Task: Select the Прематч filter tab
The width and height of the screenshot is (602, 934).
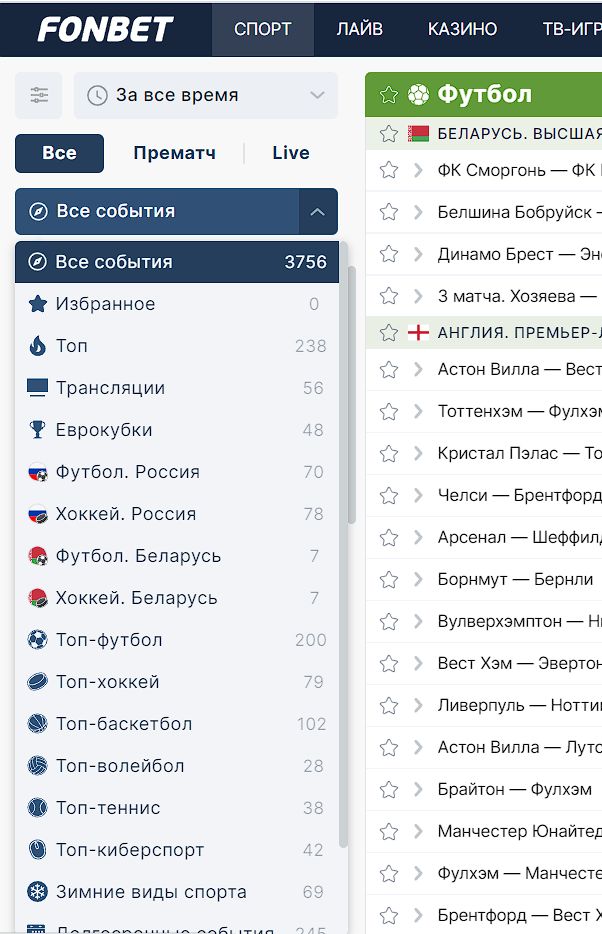Action: coord(174,153)
